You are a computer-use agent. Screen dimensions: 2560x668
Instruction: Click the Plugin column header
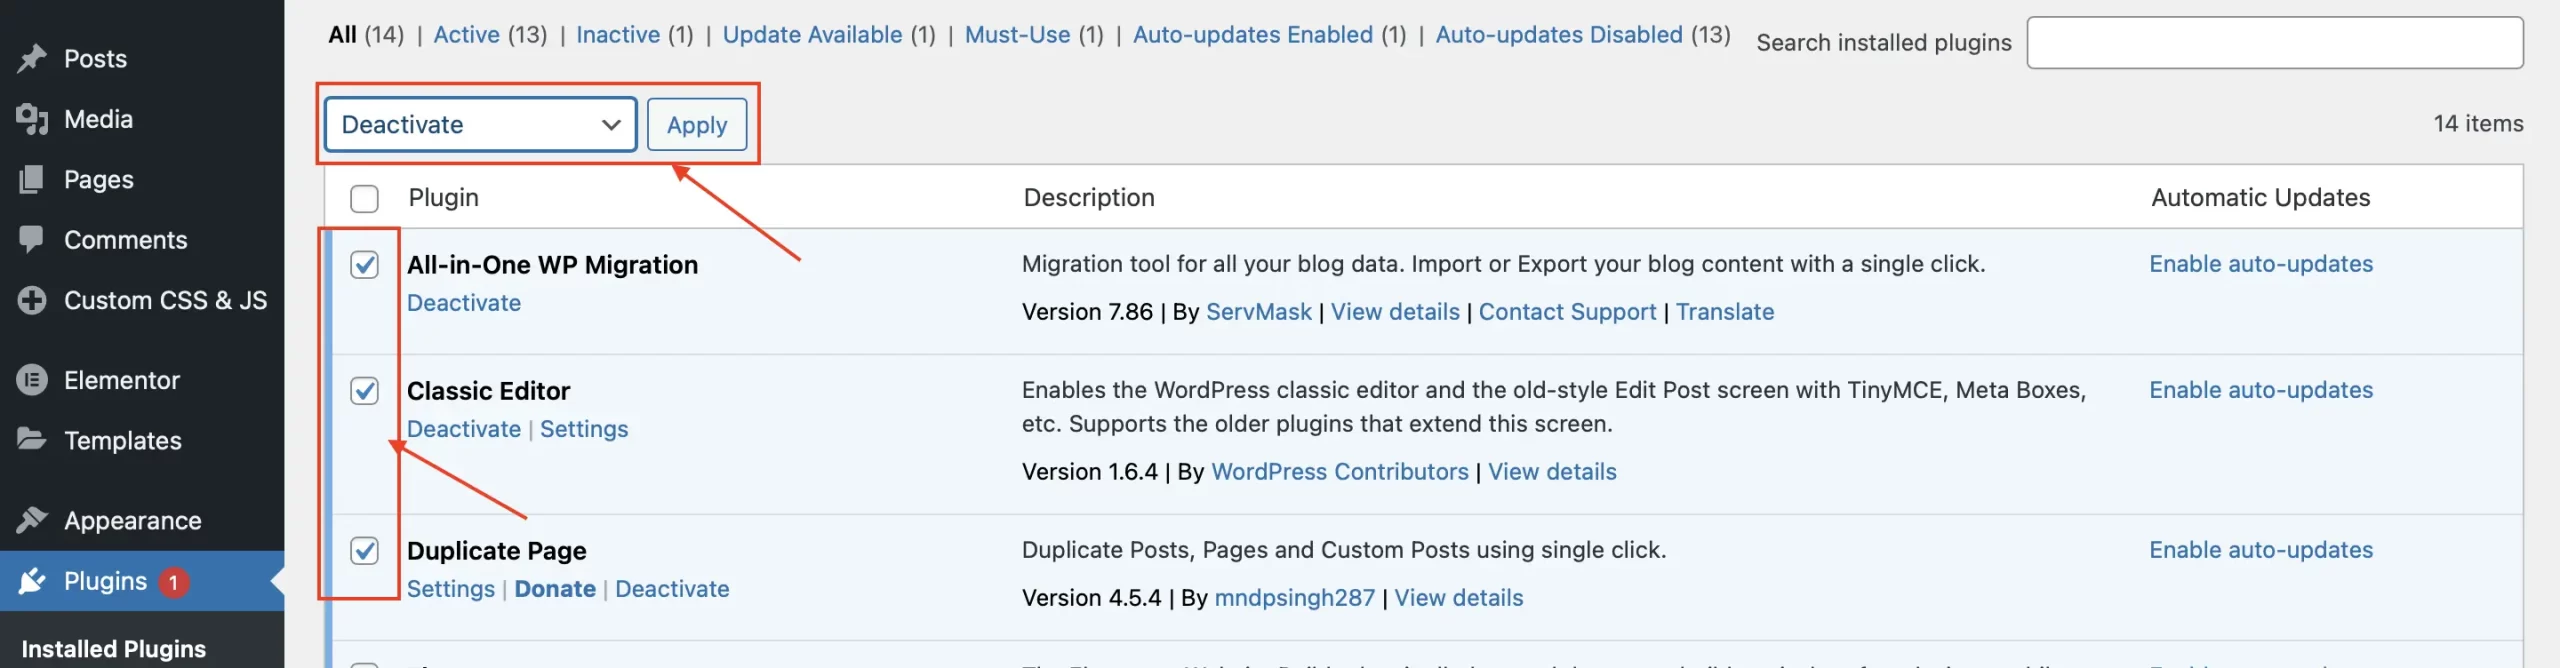pyautogui.click(x=444, y=198)
